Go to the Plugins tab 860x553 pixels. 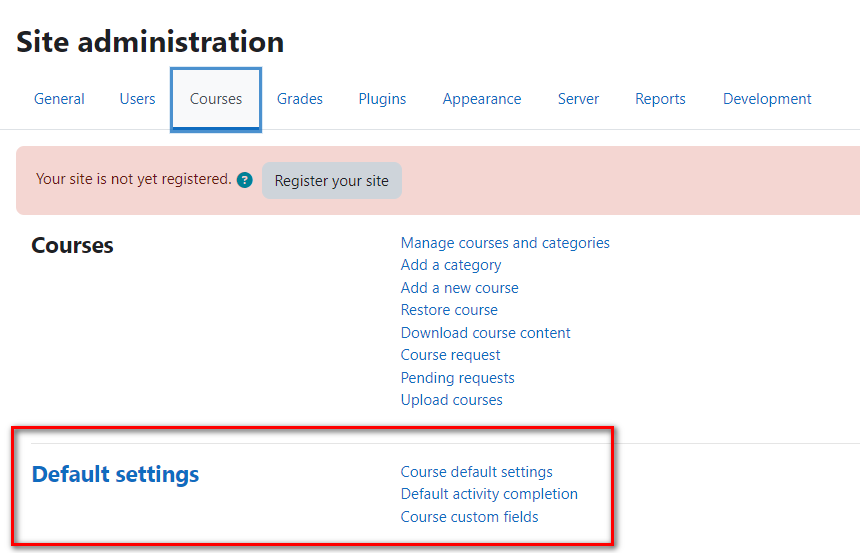382,99
